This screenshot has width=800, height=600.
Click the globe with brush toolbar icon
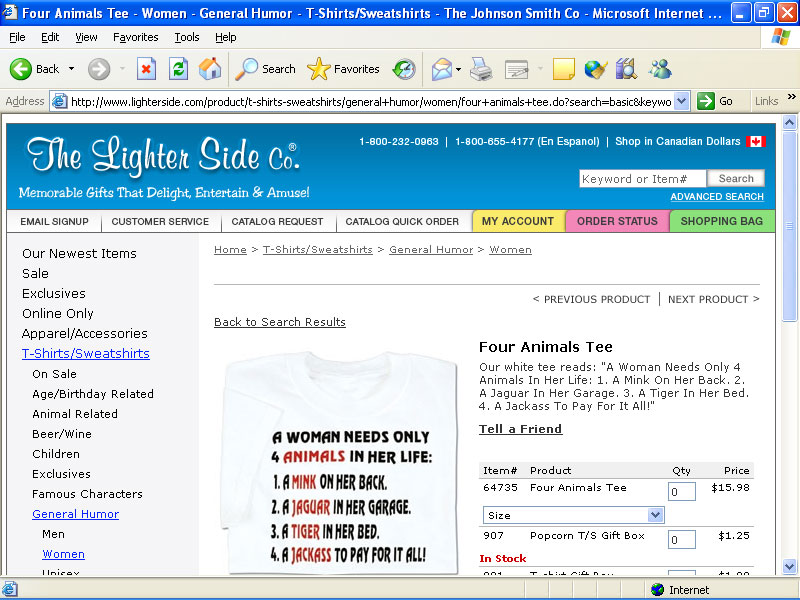click(x=595, y=69)
